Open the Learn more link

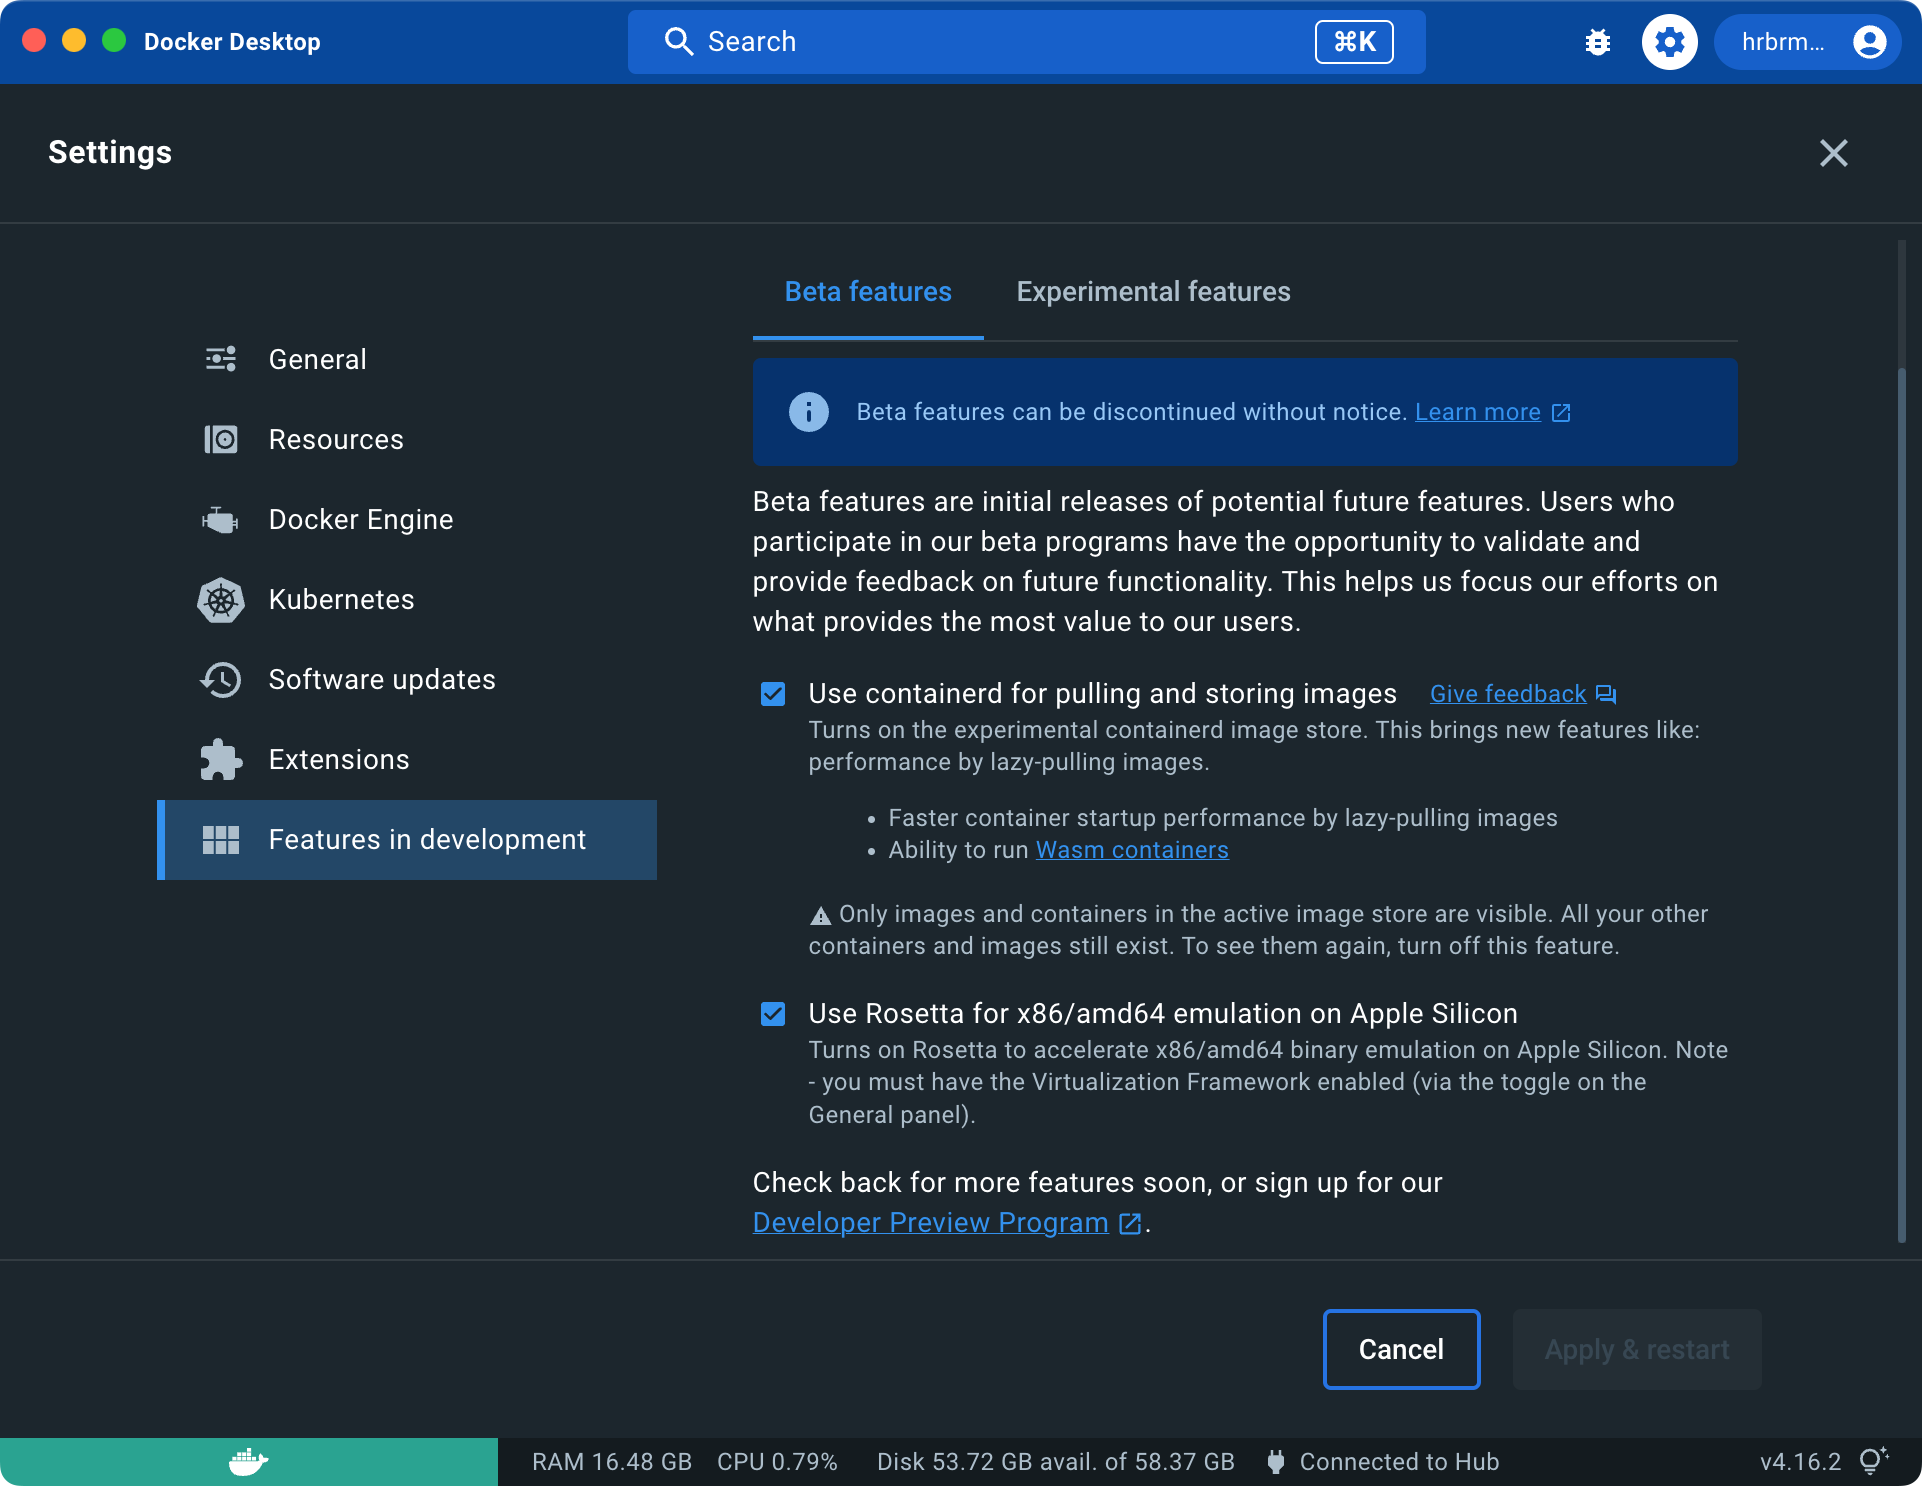point(1477,412)
